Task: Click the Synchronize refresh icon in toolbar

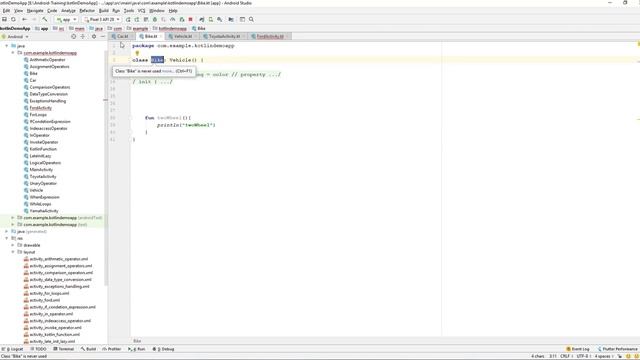Action: click(x=13, y=19)
